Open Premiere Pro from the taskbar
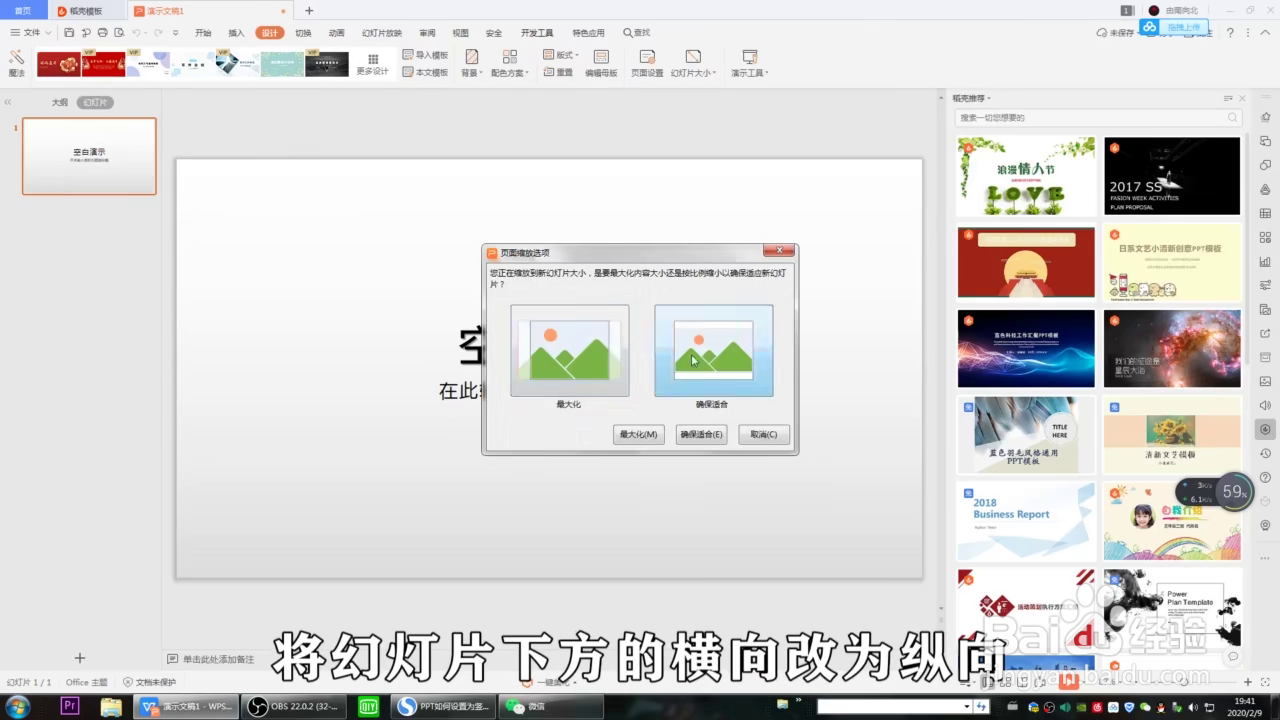The height and width of the screenshot is (720, 1280). pyautogui.click(x=70, y=706)
